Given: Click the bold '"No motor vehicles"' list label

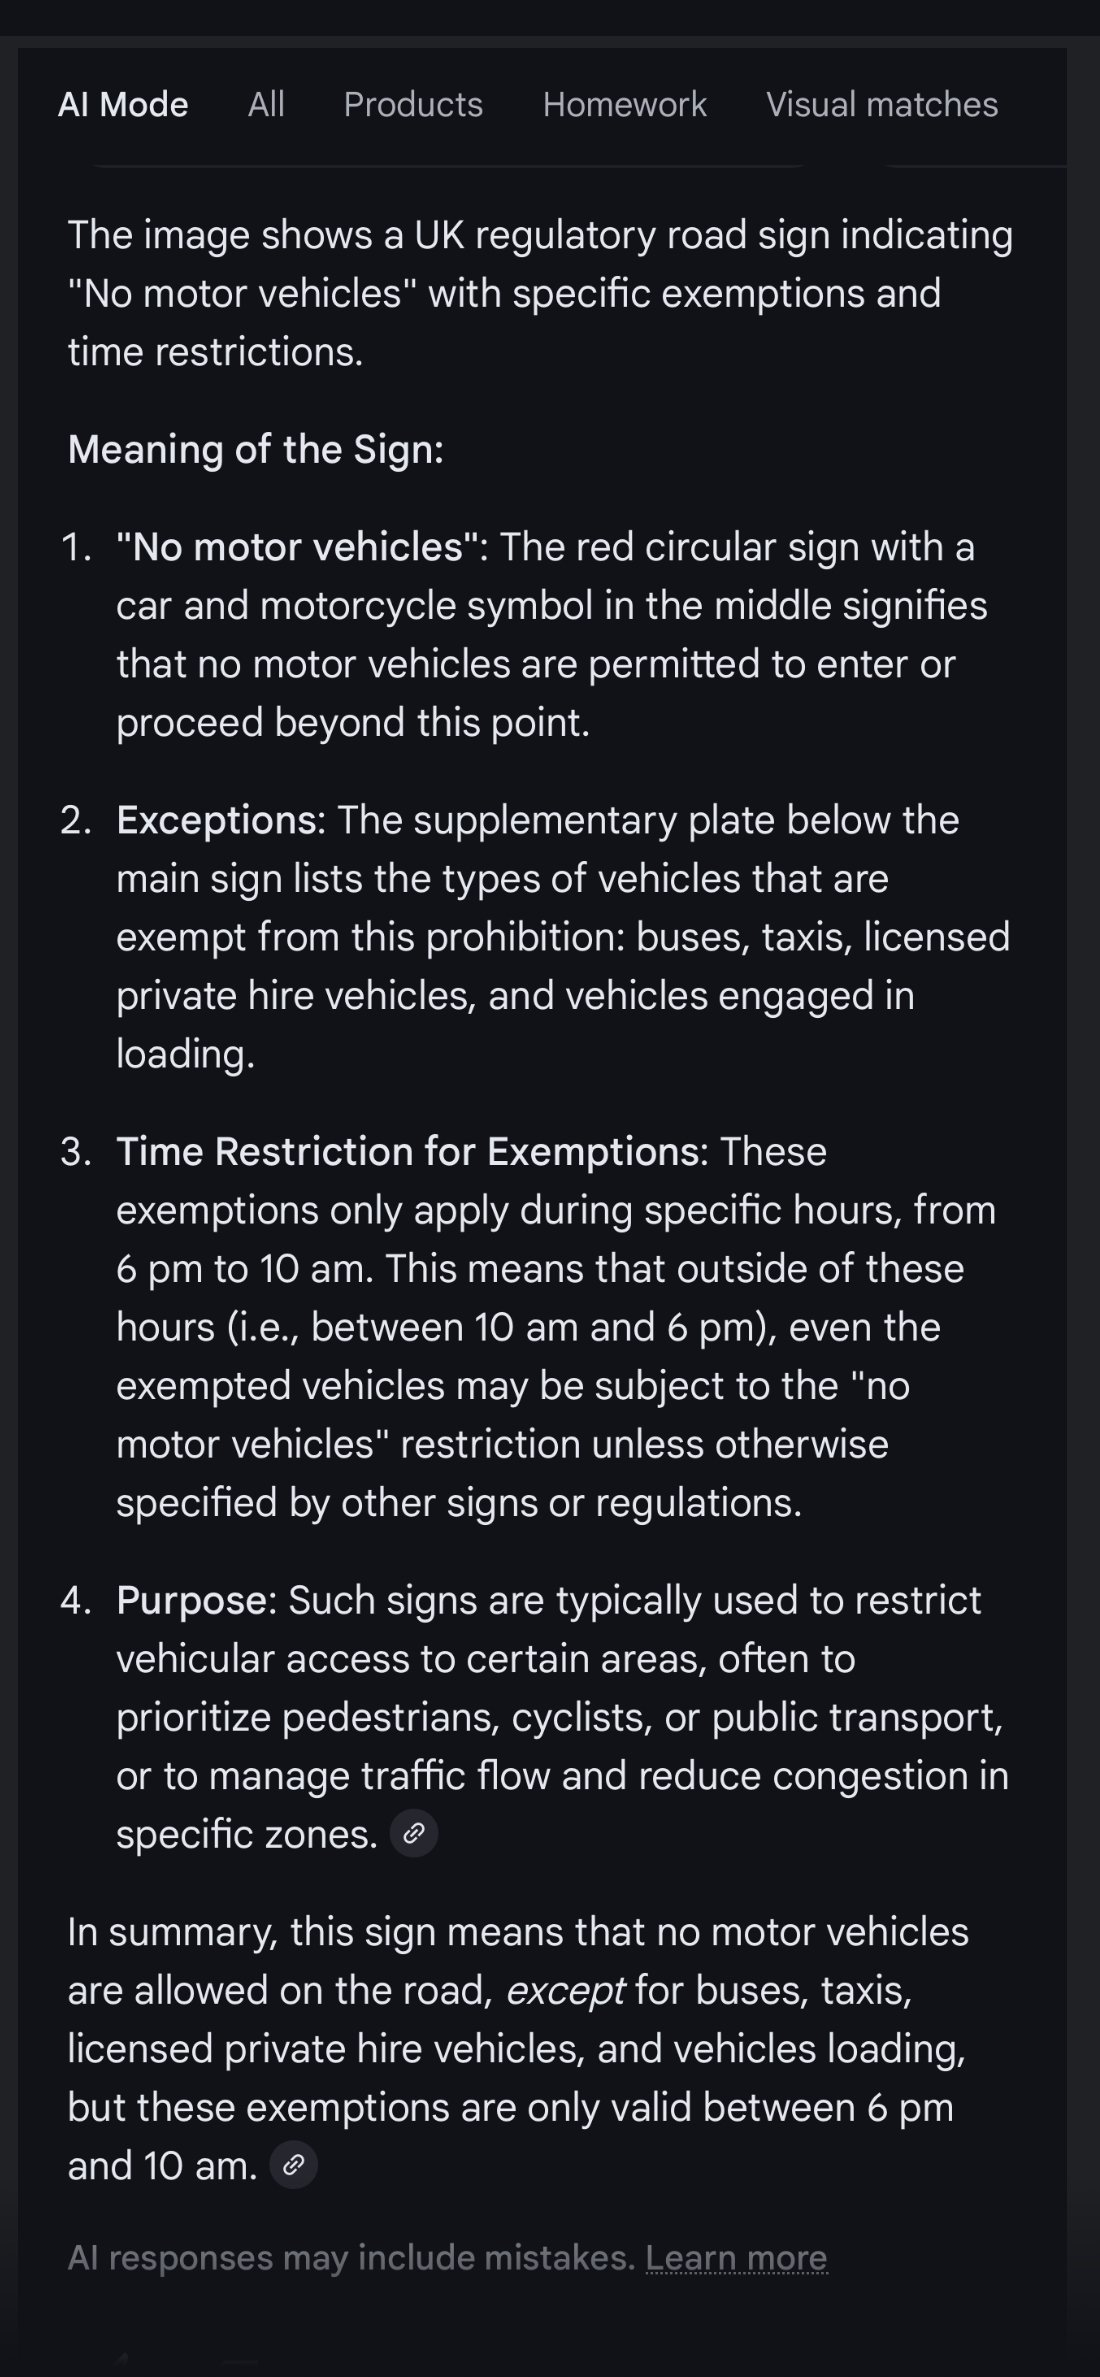Looking at the screenshot, I should point(297,547).
